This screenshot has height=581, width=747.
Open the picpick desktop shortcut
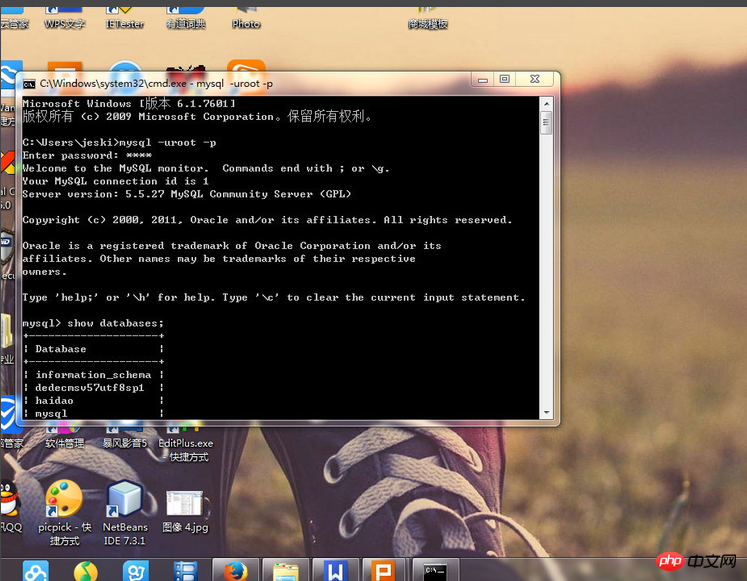[65, 499]
